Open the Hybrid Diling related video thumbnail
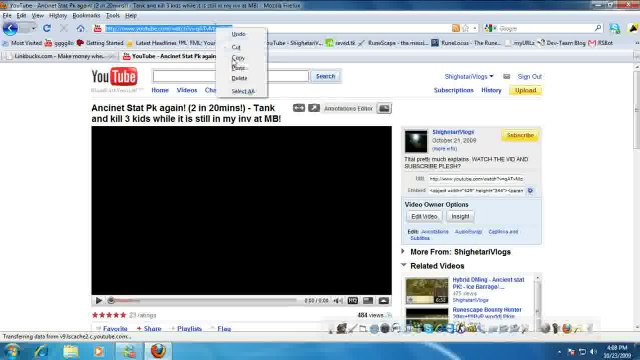Screen dimensions: 640x360 tap(427, 291)
